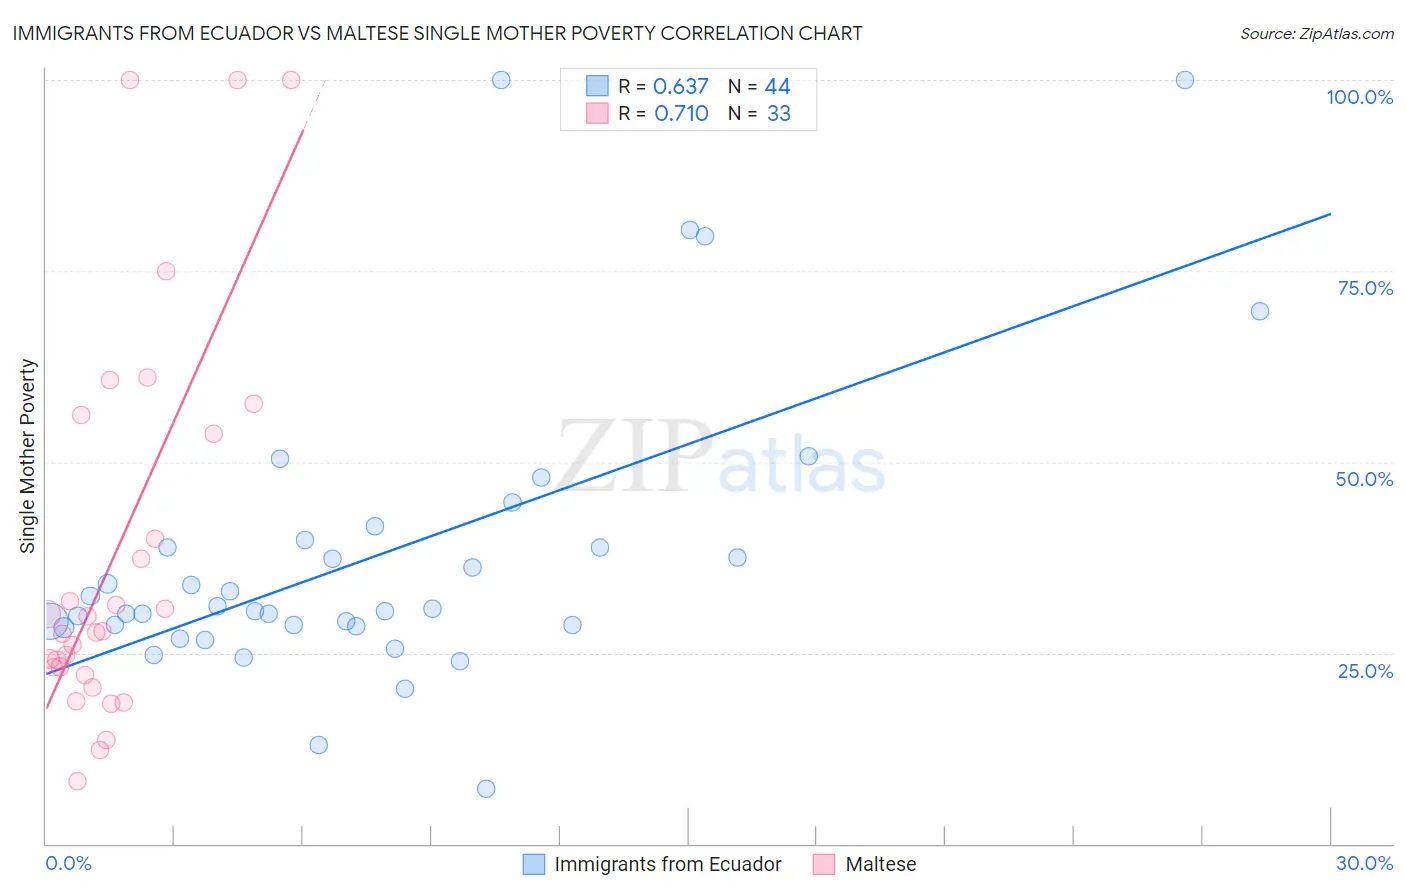
Task: Click the blue Immigrants from Ecuador legend swatch
Action: click(x=534, y=864)
